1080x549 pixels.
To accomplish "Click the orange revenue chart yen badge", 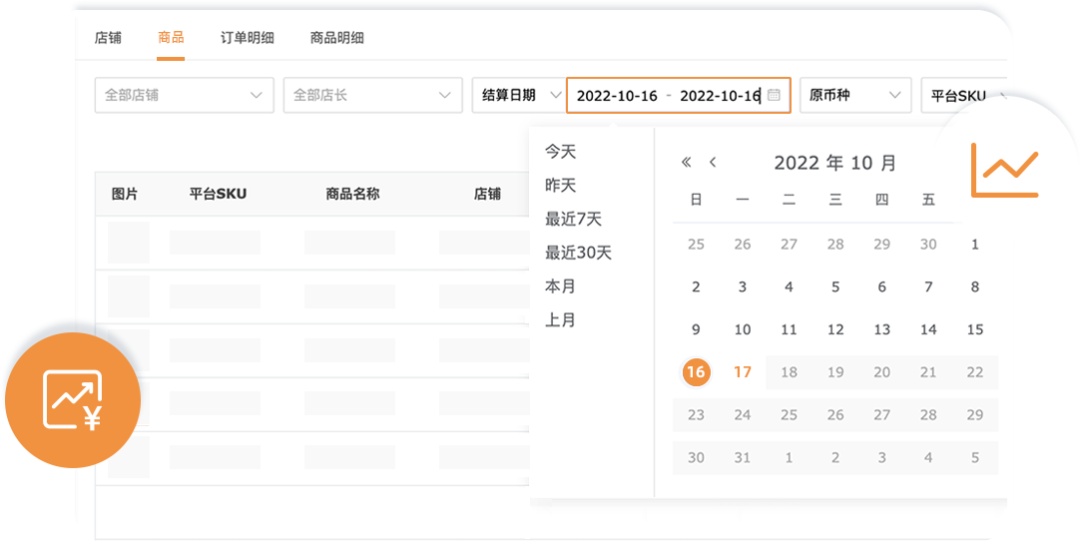I will point(73,400).
